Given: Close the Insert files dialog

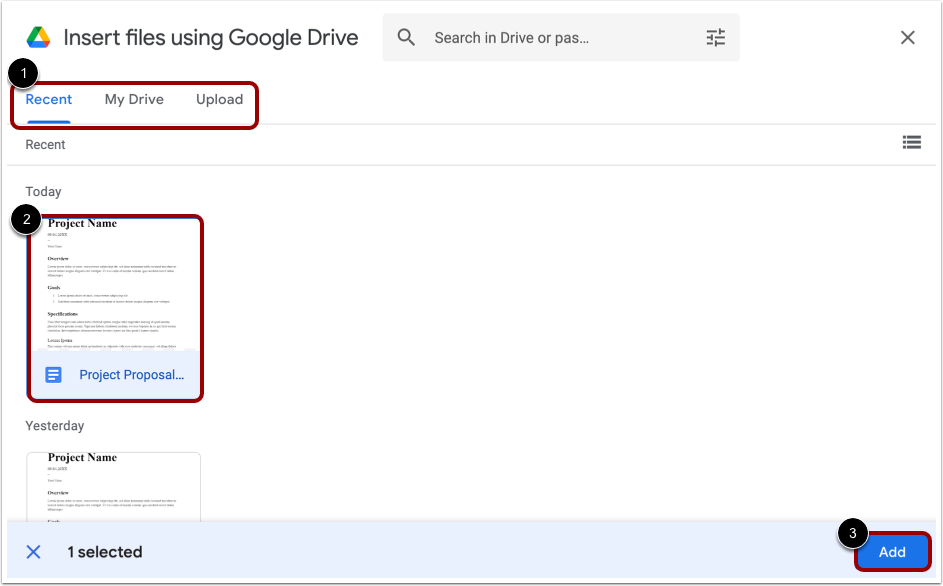Looking at the screenshot, I should pos(908,37).
